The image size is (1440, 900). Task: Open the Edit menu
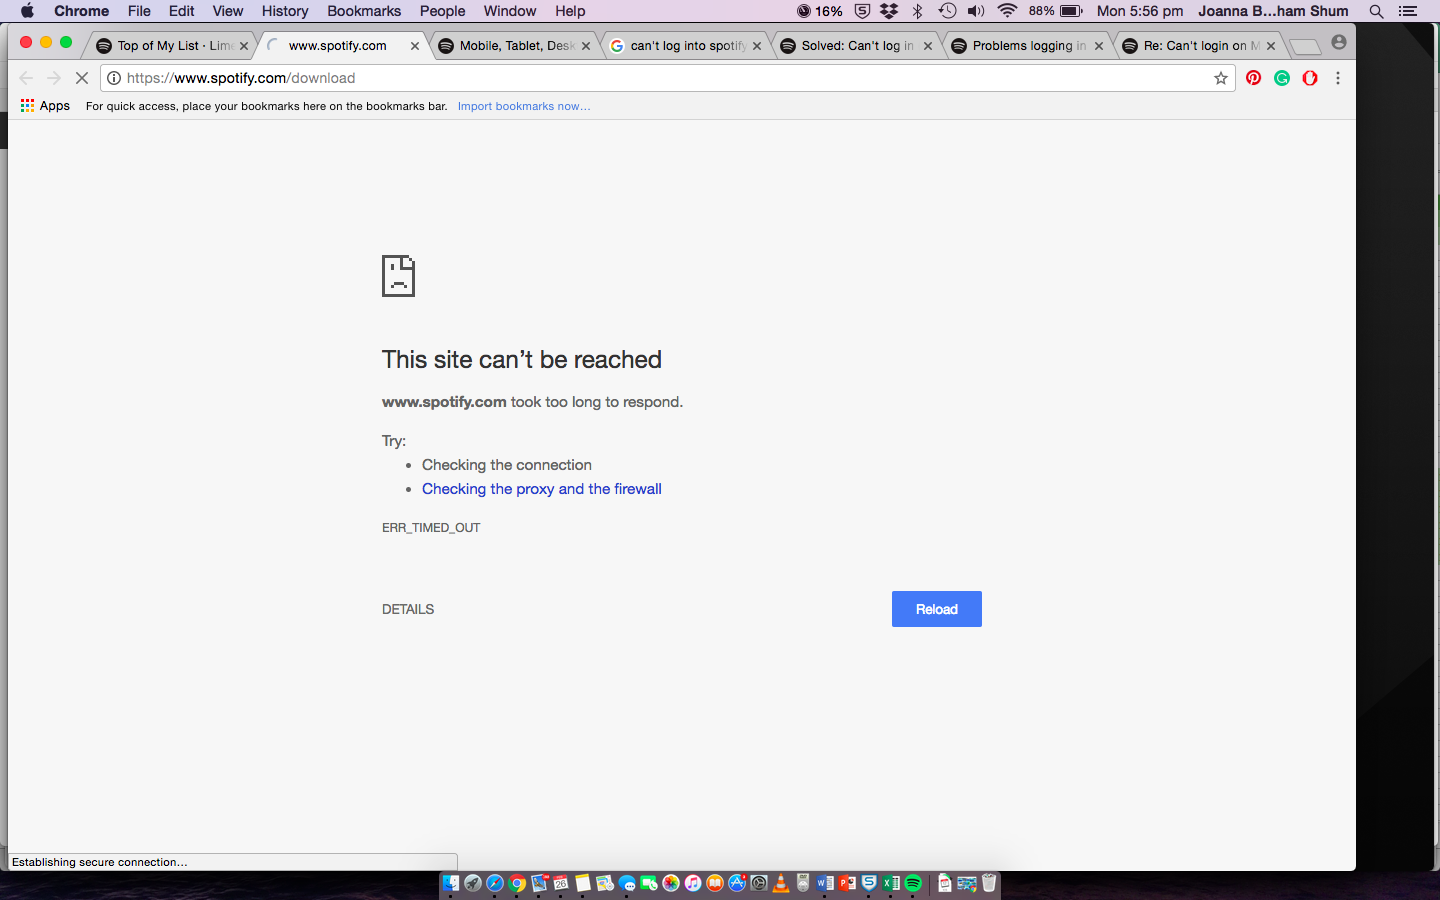tap(181, 11)
